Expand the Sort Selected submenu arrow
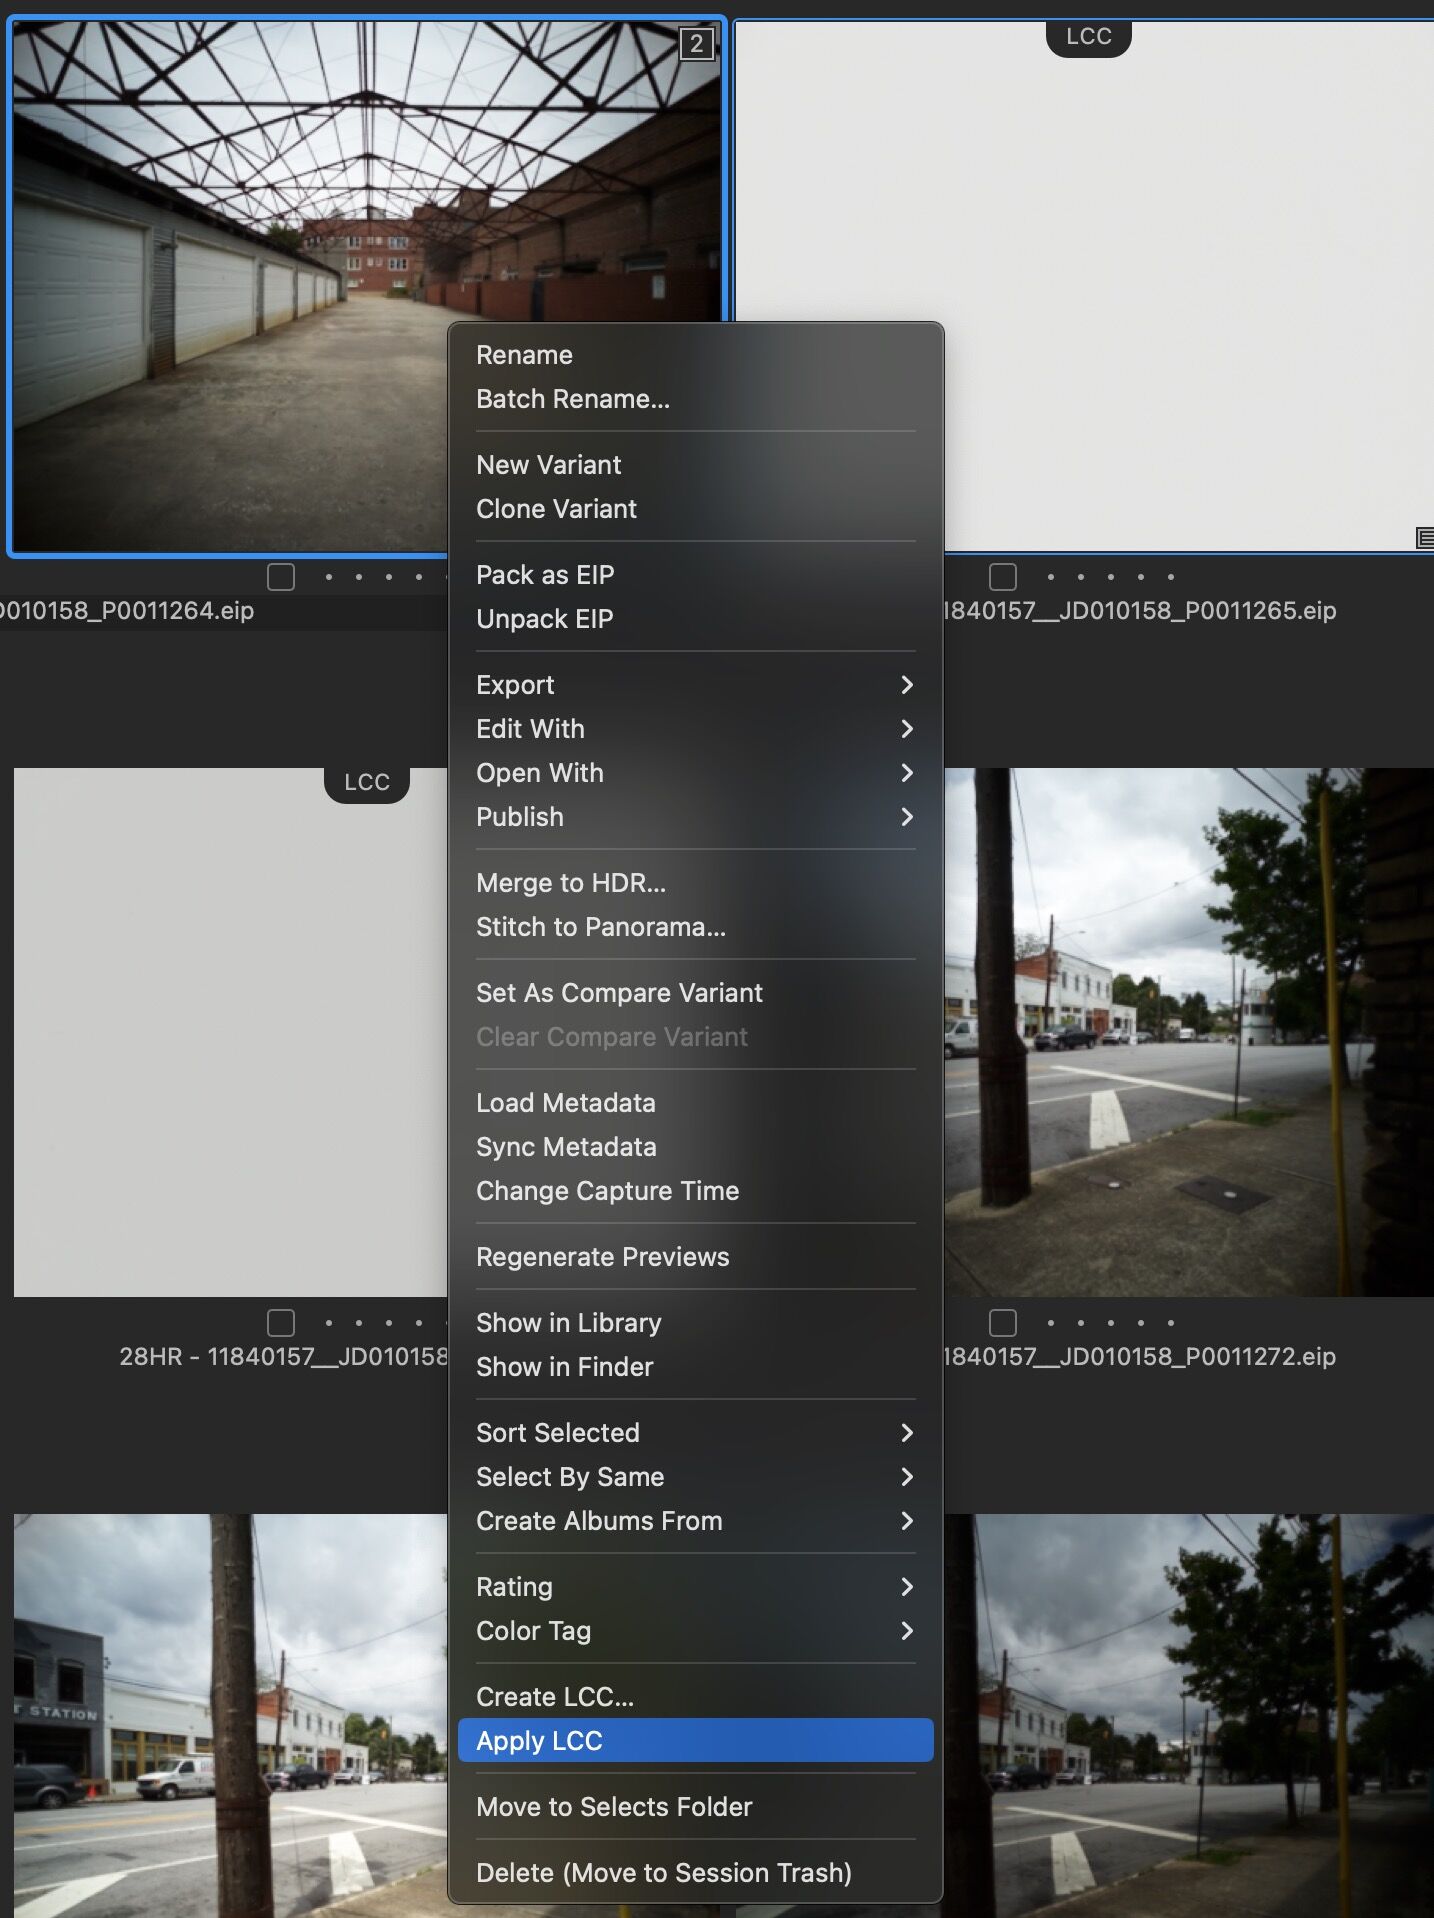This screenshot has height=1918, width=1434. point(907,1433)
